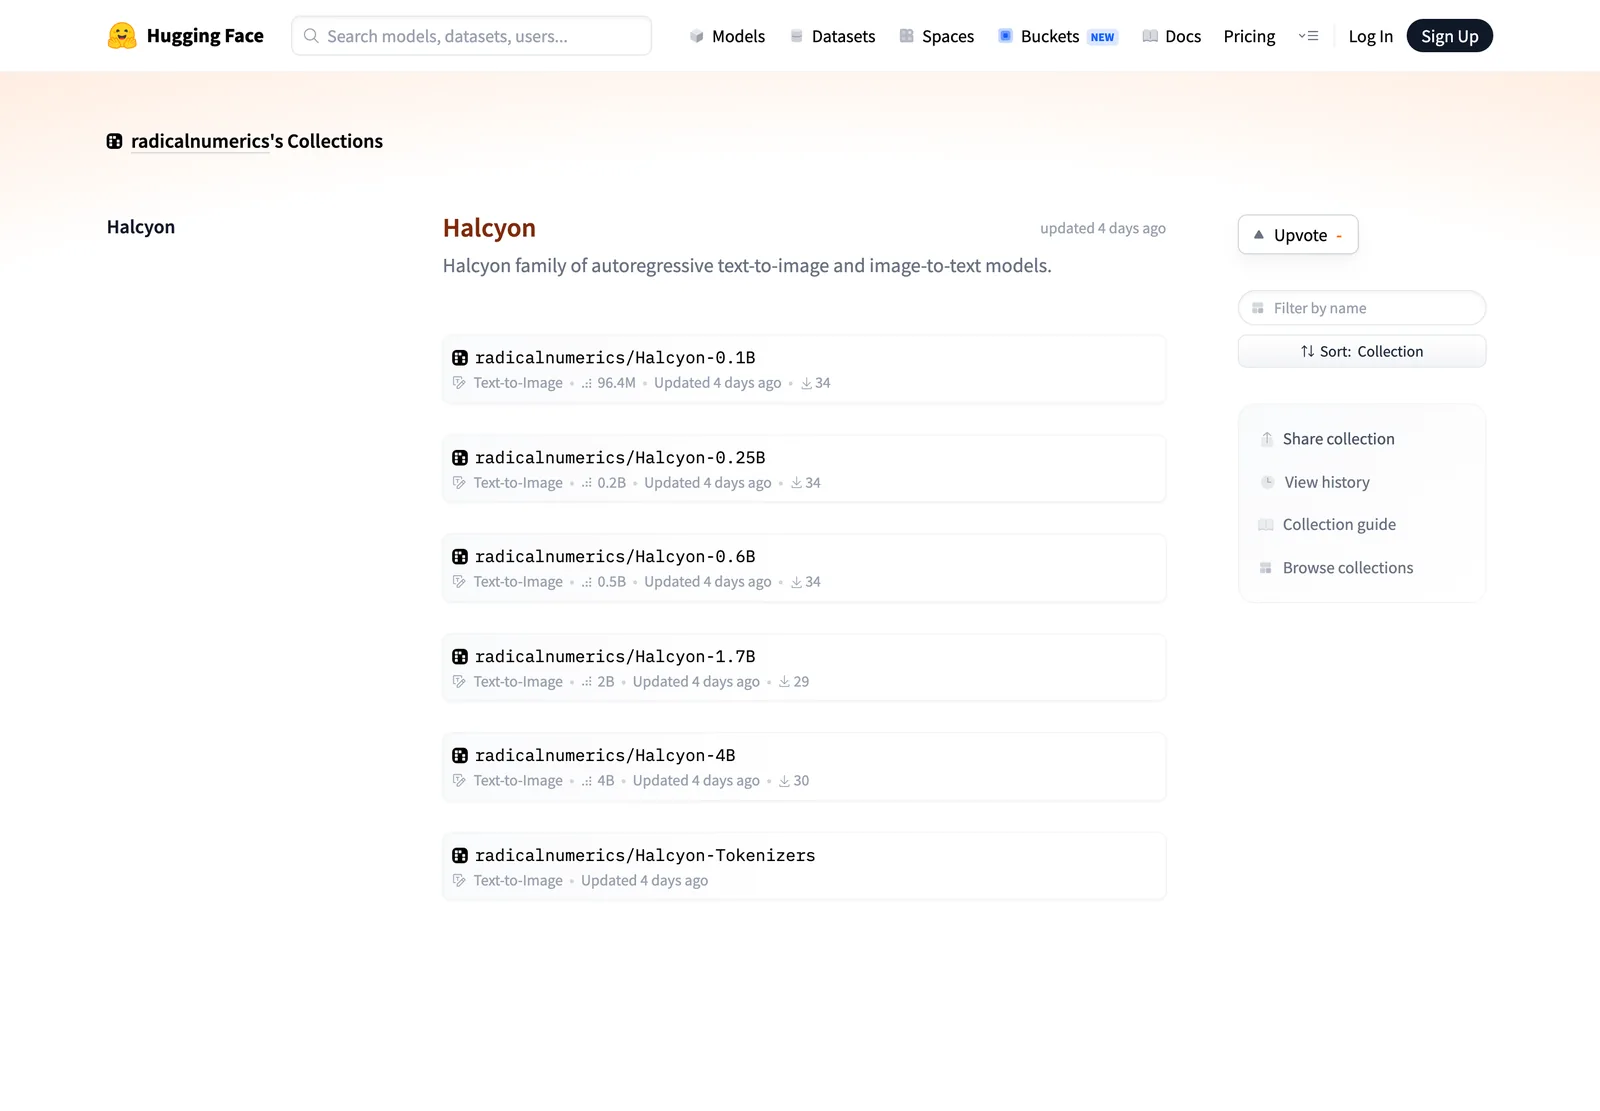
Task: Click the View history clock icon
Action: point(1267,482)
